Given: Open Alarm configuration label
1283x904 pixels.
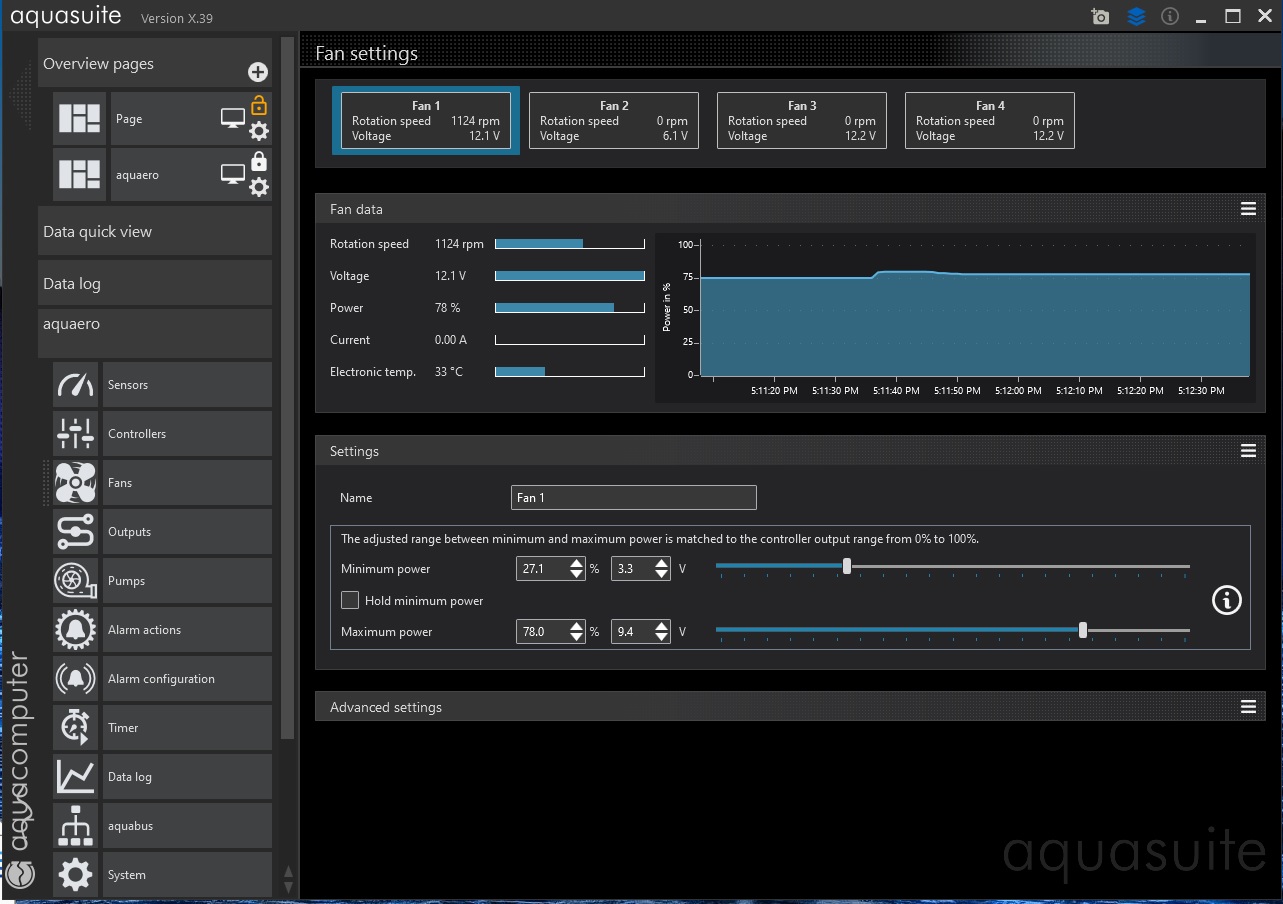Looking at the screenshot, I should tap(187, 679).
